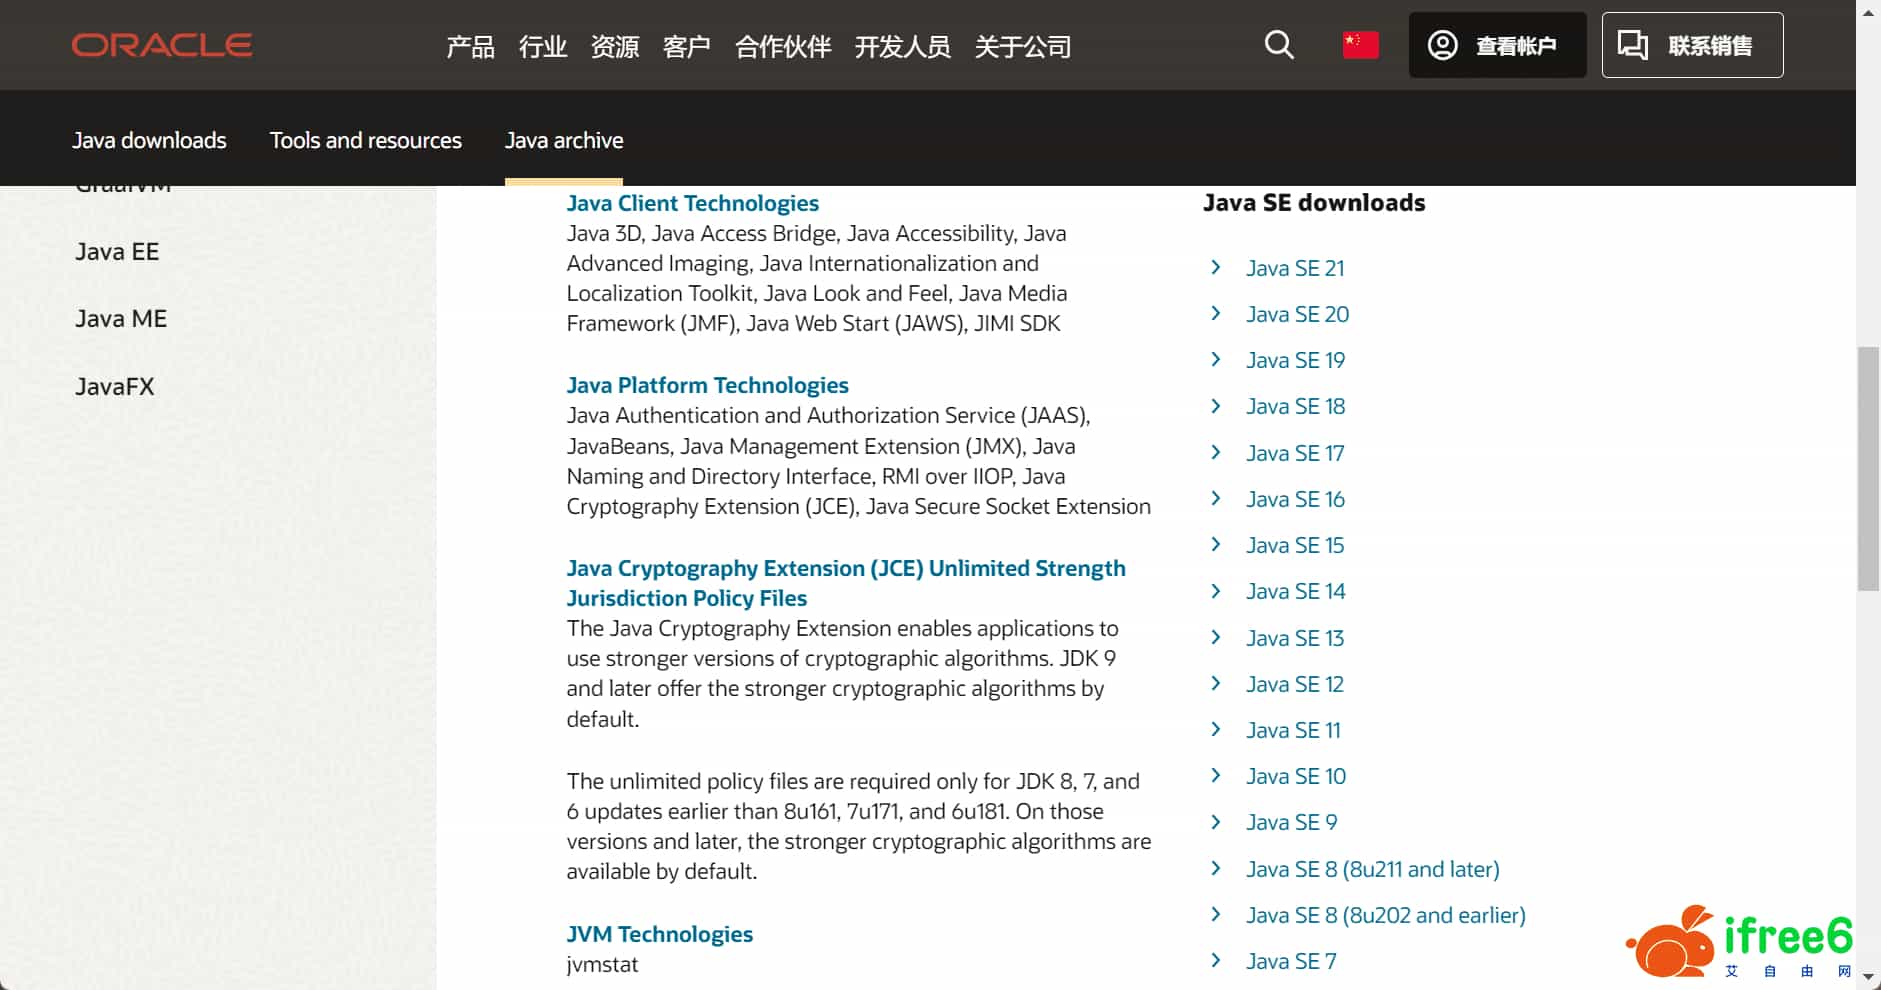
Task: Expand the chevron beside Java SE 11
Action: coord(1216,730)
